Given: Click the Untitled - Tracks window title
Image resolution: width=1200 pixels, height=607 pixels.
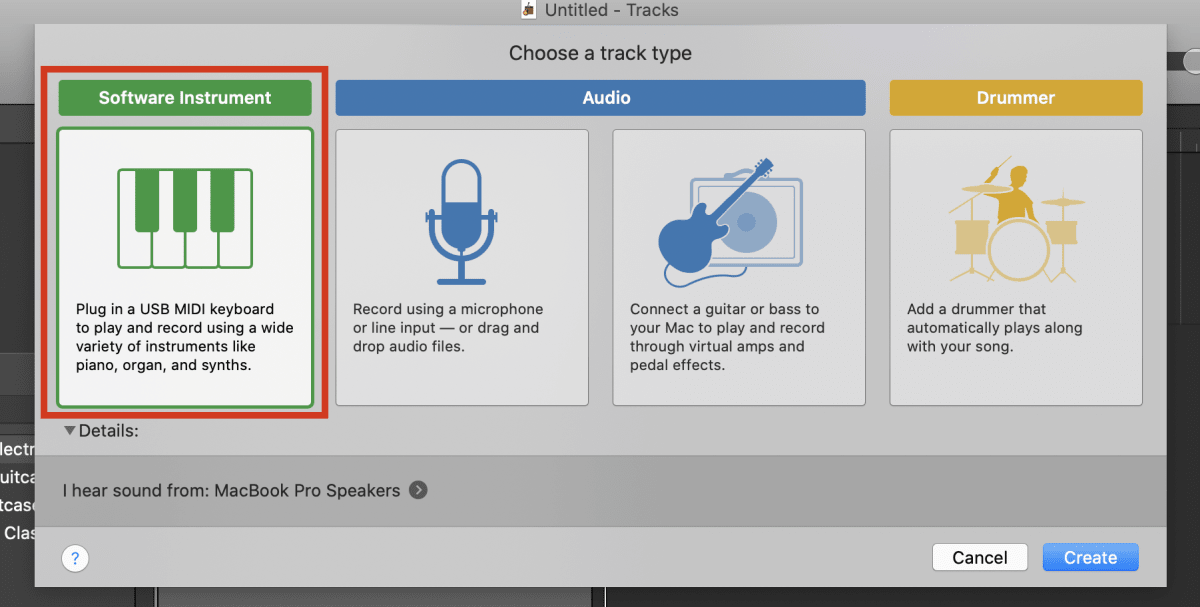Looking at the screenshot, I should [610, 10].
